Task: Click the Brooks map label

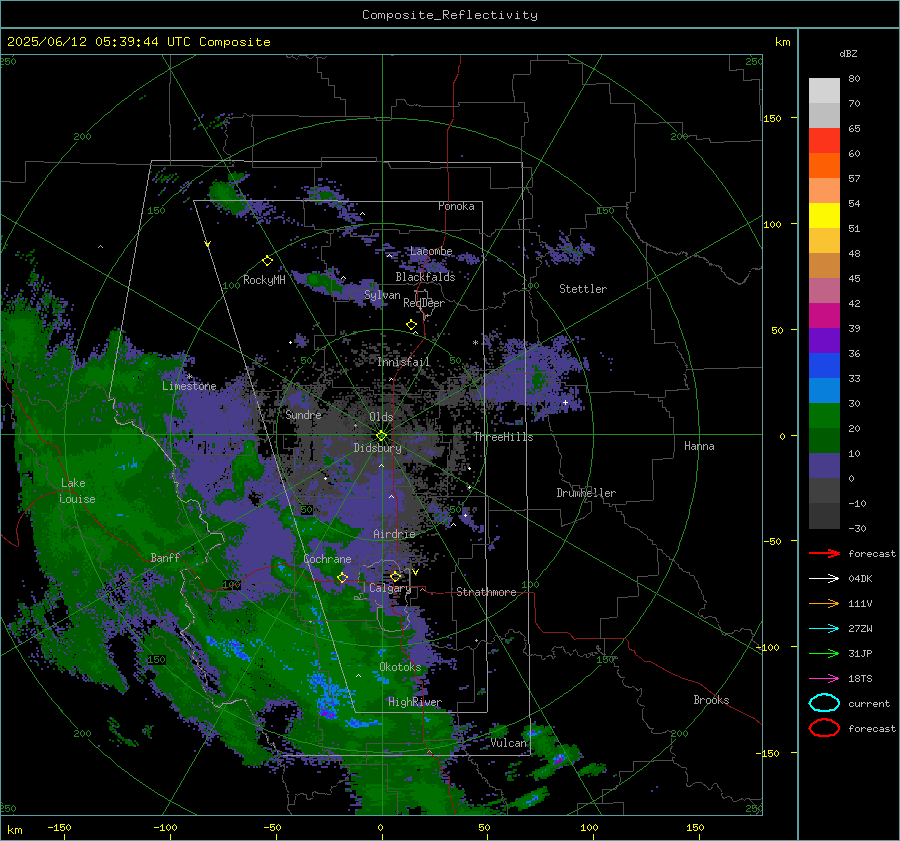Action: [711, 700]
